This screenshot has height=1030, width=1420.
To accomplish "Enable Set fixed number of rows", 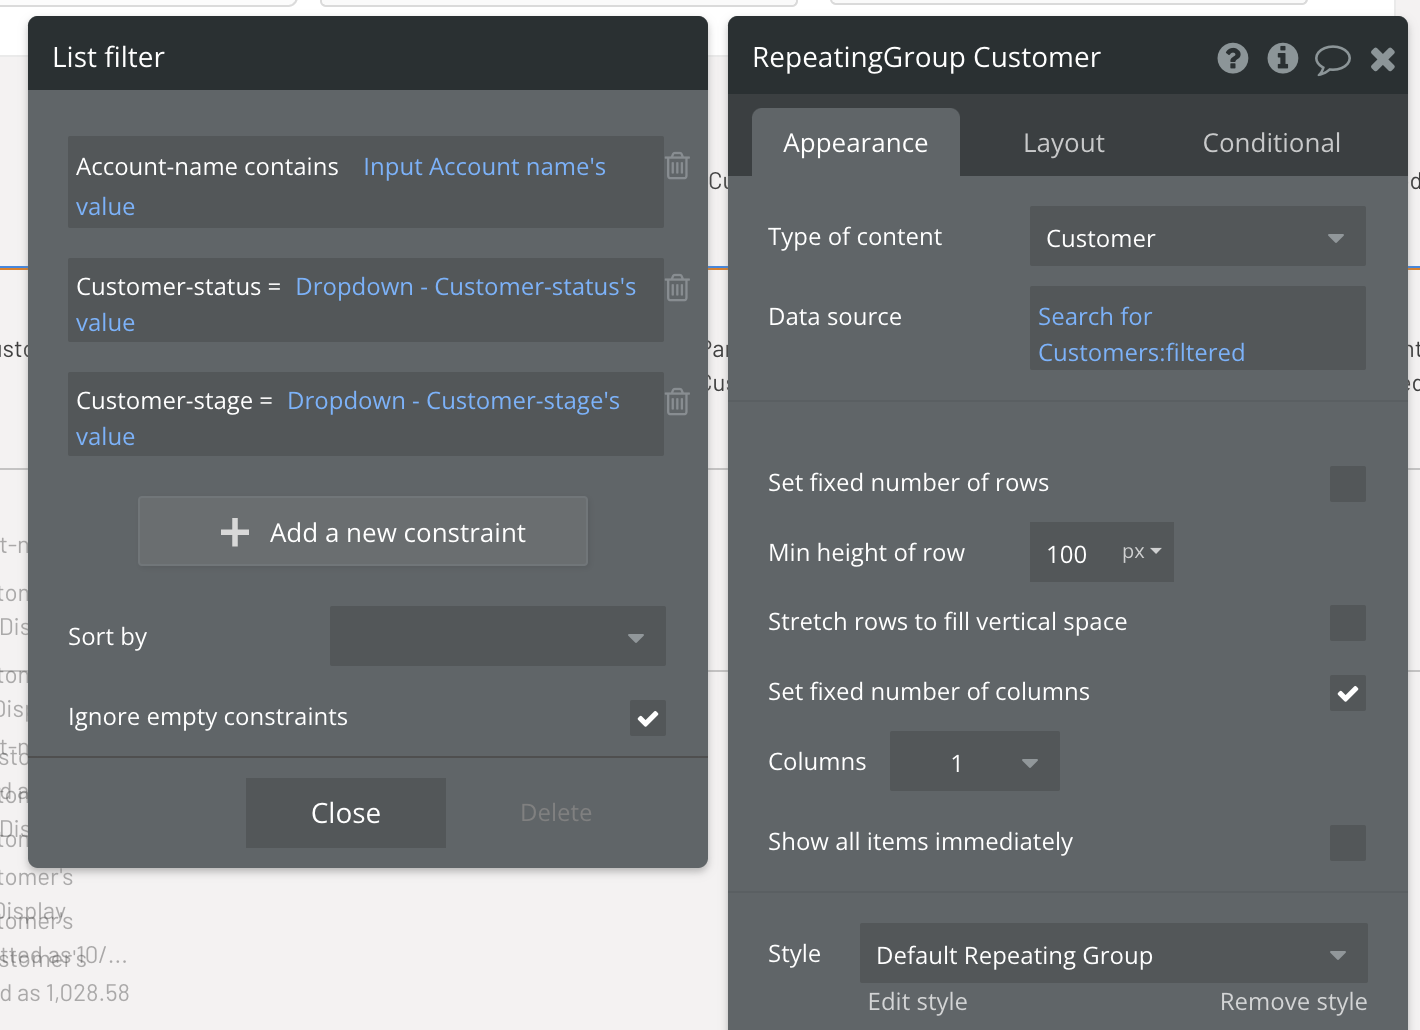I will click(1347, 484).
